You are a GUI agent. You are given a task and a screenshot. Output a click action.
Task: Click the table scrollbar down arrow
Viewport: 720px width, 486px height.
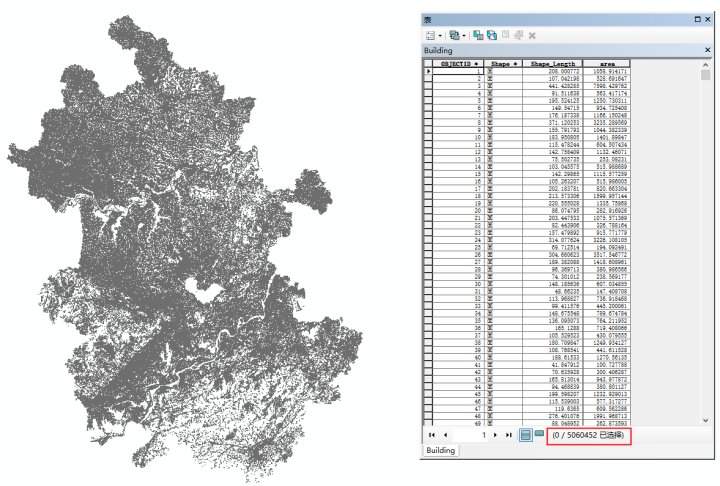click(706, 420)
